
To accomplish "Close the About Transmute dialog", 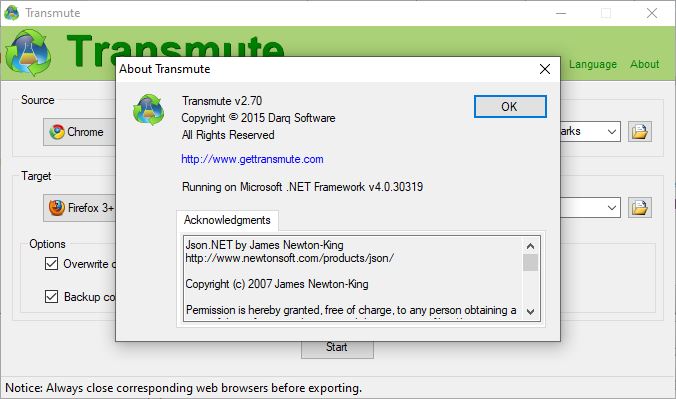I will tap(545, 69).
